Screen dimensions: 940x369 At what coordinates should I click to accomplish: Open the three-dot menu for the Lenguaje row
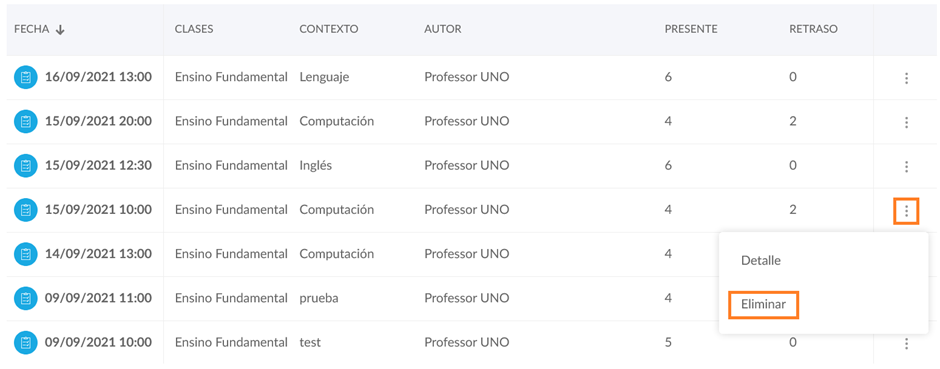click(906, 78)
